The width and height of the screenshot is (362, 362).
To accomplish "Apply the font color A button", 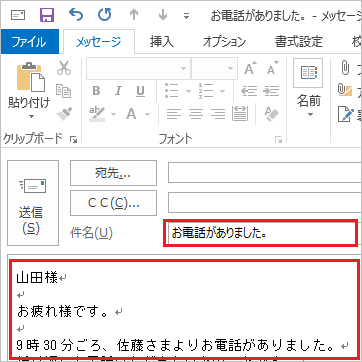I will point(132,114).
